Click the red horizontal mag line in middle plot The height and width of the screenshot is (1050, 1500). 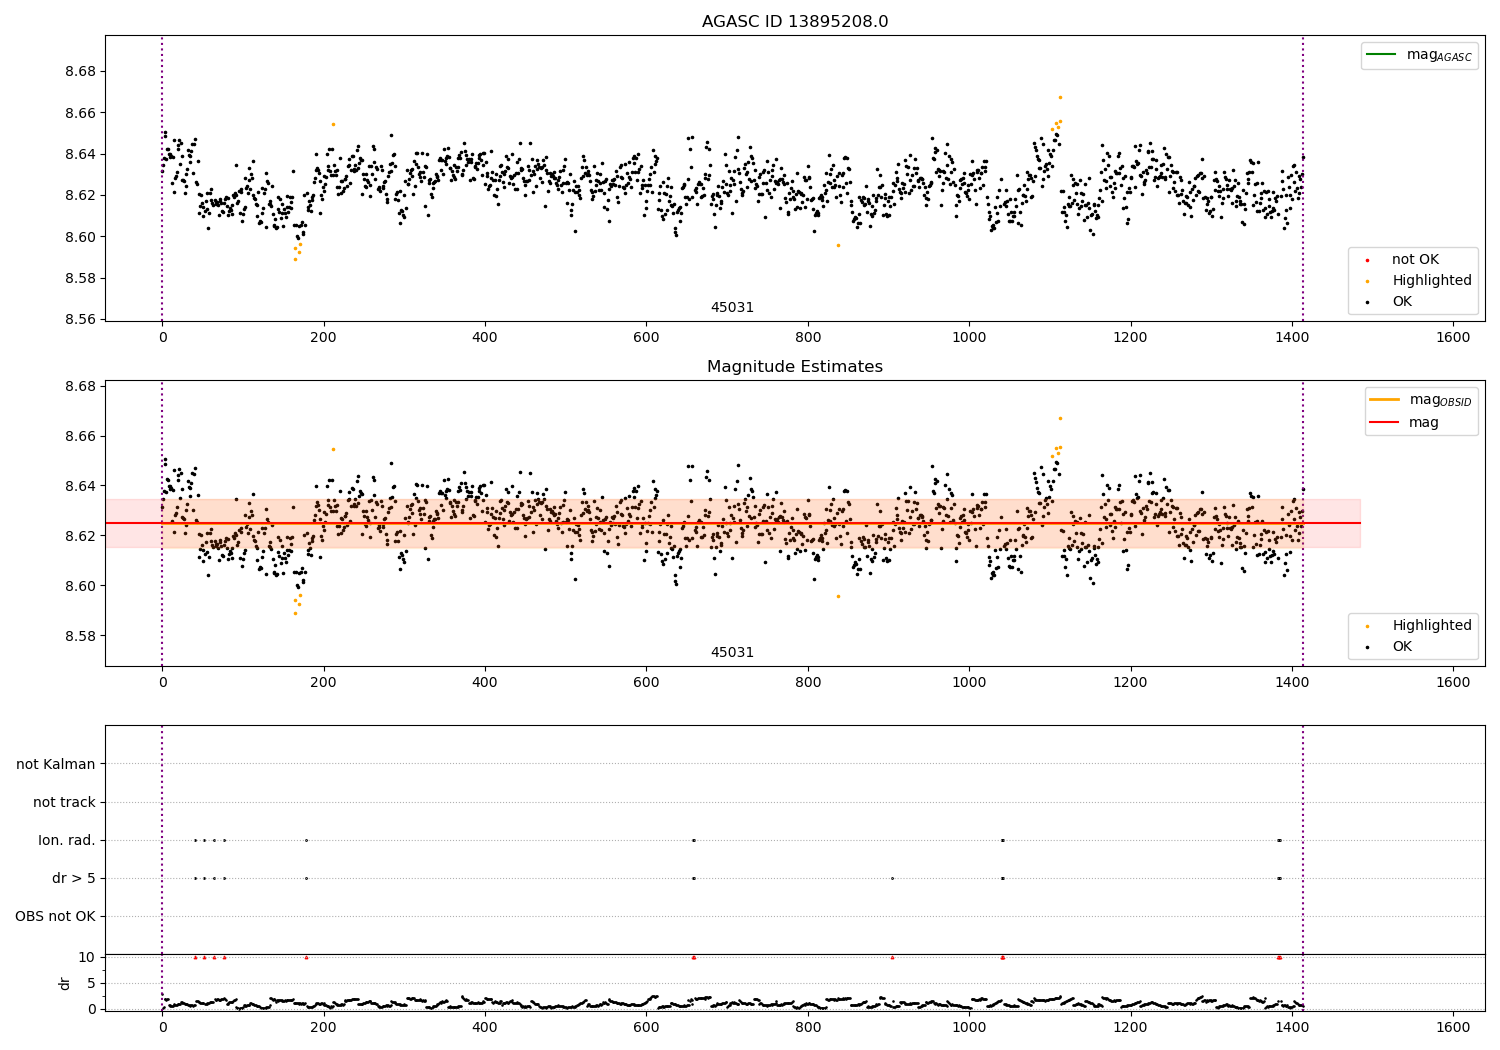tap(732, 523)
